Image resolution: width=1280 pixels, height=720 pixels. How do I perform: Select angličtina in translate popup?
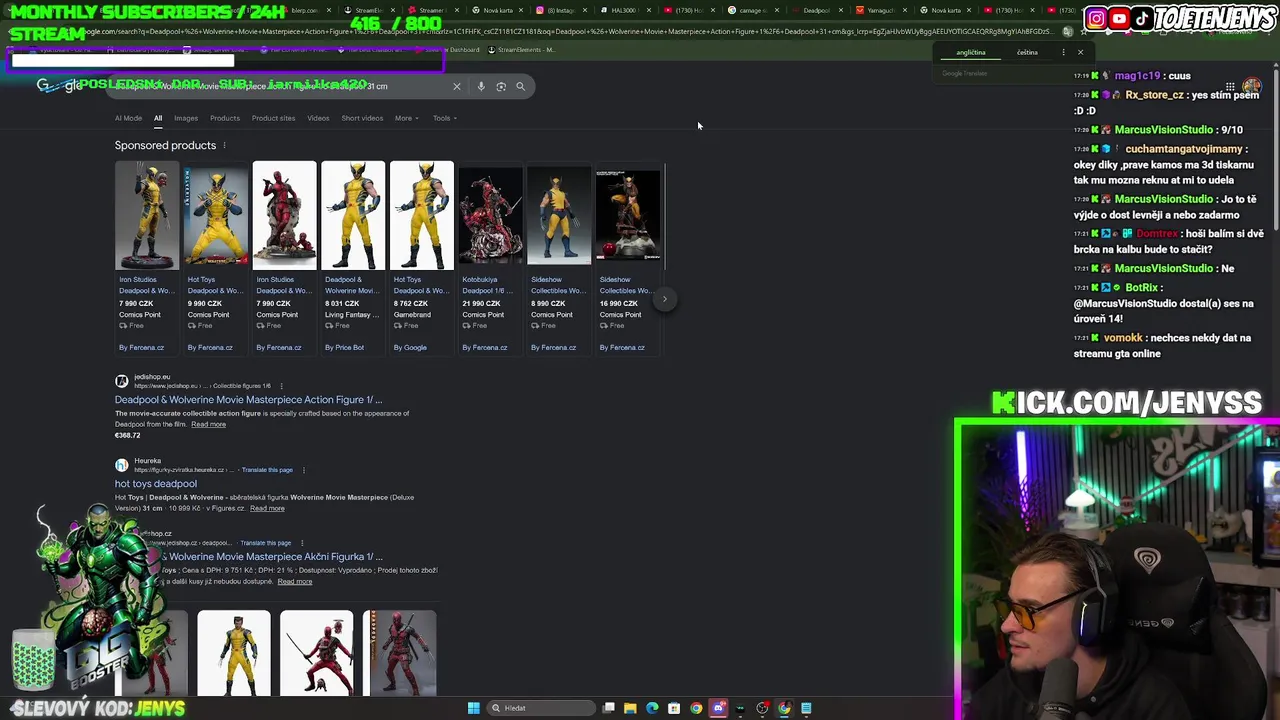coord(971,52)
